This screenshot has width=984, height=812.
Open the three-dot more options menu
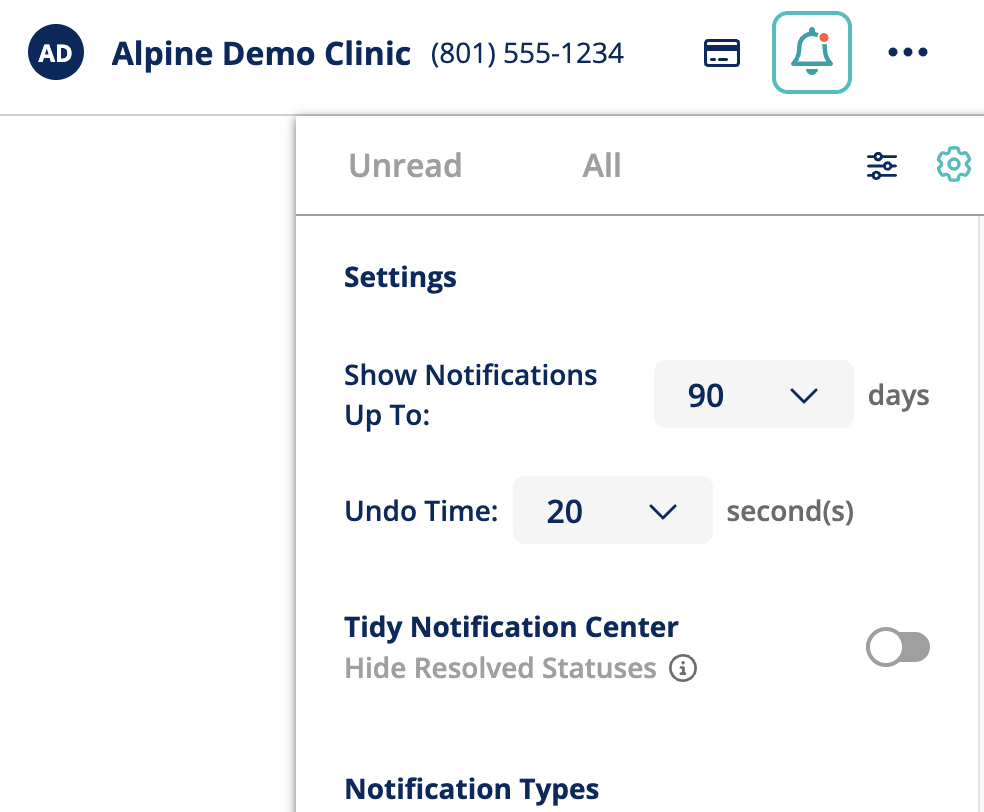tap(907, 52)
